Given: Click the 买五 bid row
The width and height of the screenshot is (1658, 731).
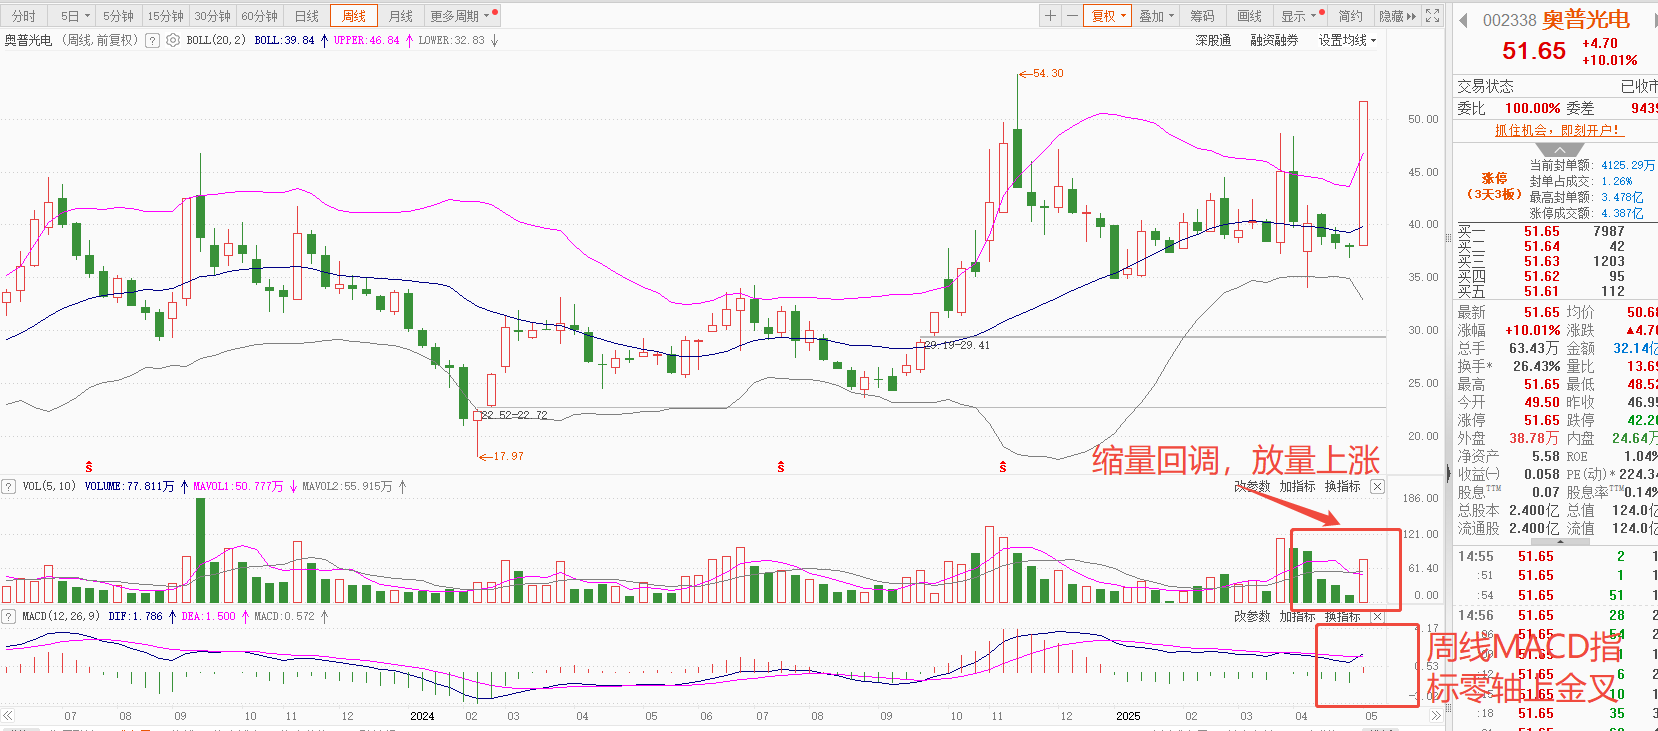Looking at the screenshot, I should (x=1555, y=291).
